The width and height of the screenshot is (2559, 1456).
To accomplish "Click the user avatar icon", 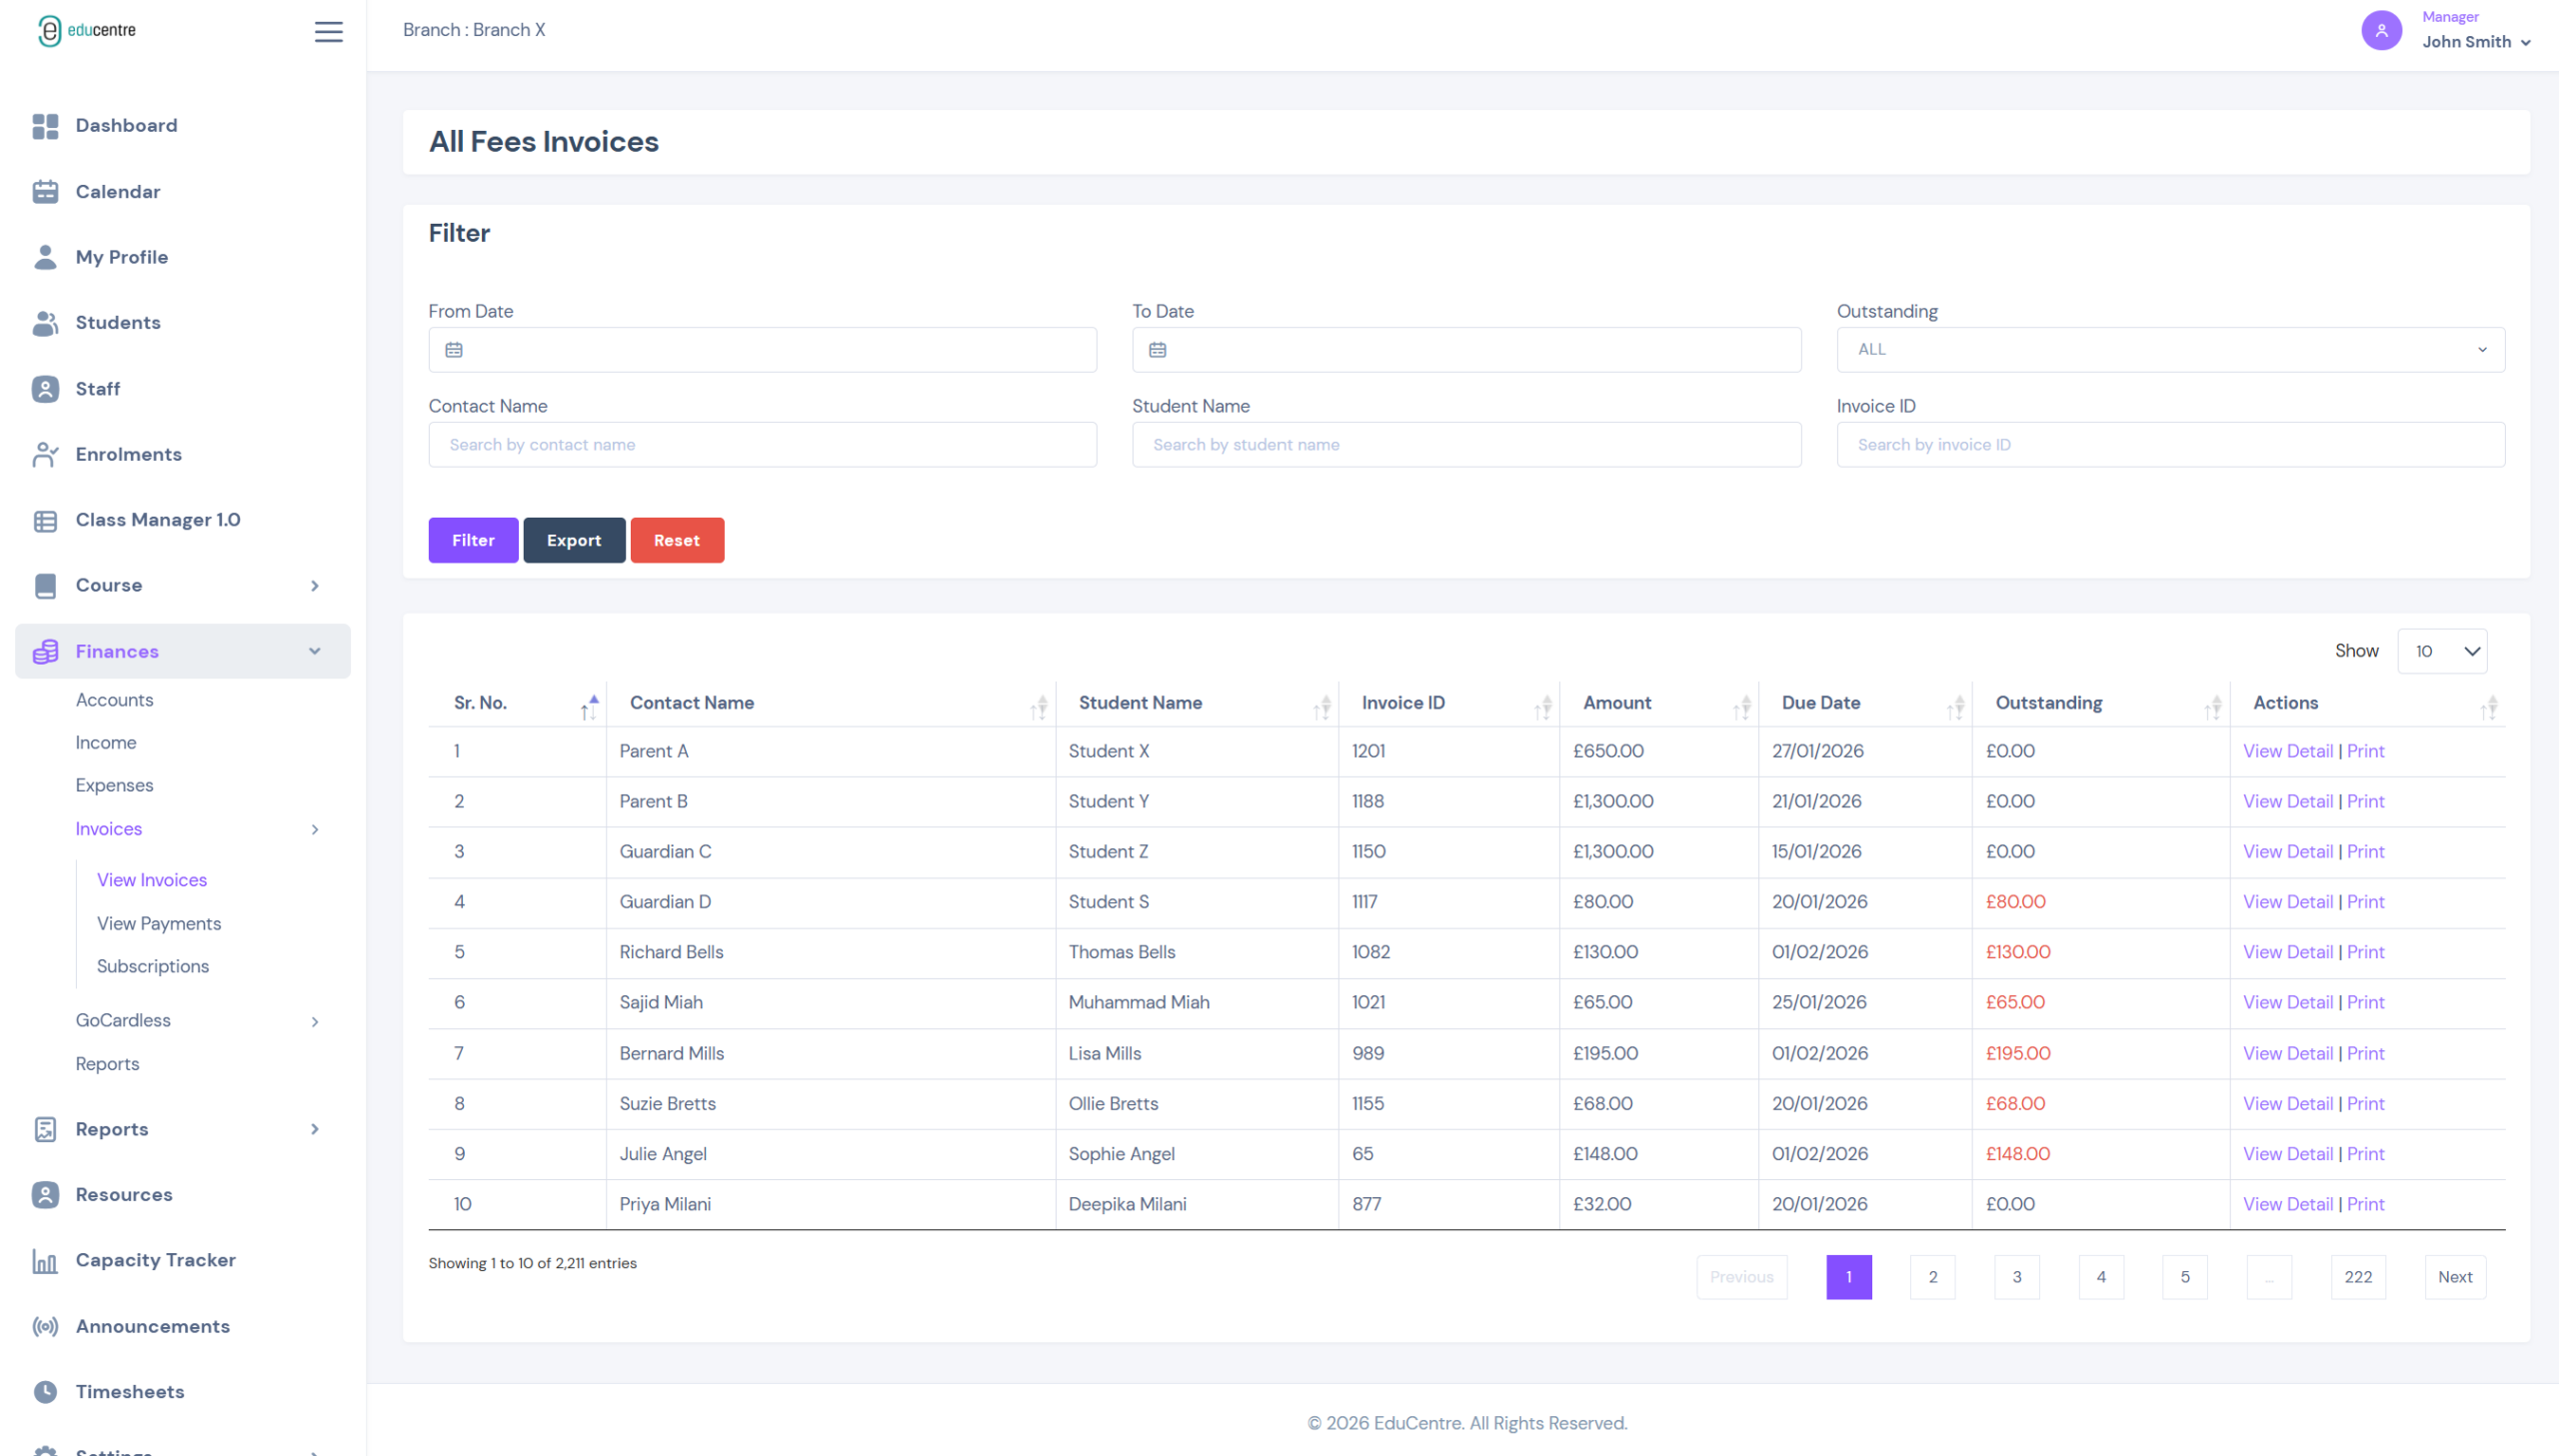I will (x=2380, y=30).
